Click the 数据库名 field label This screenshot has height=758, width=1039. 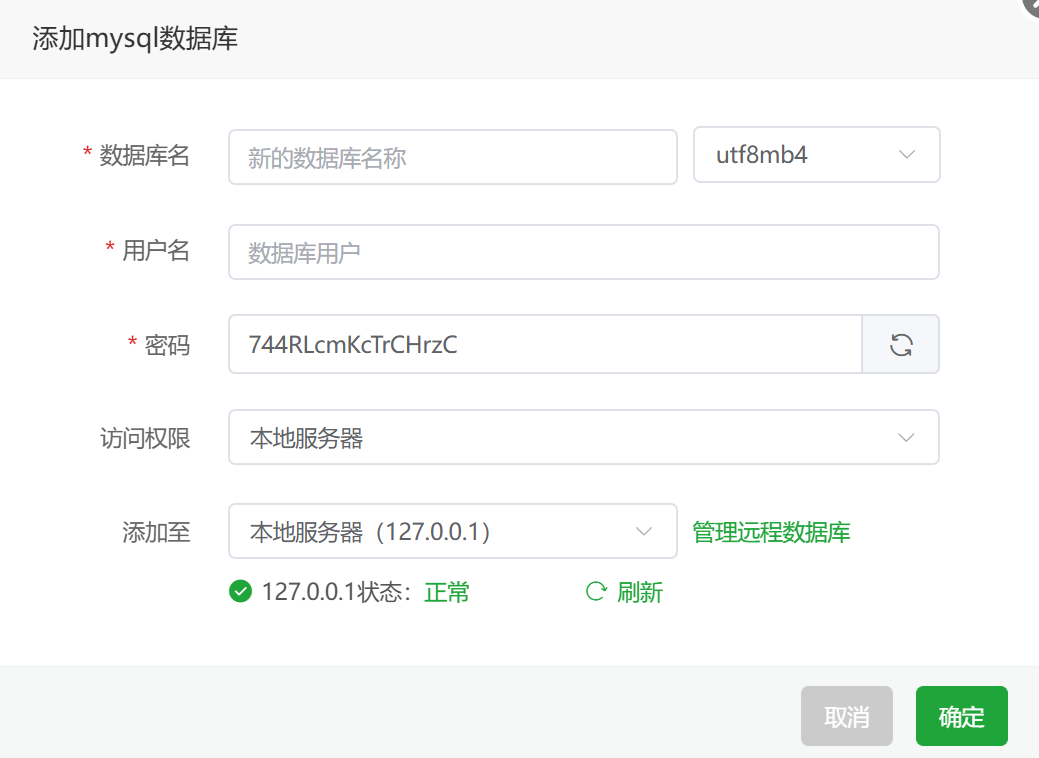[144, 156]
